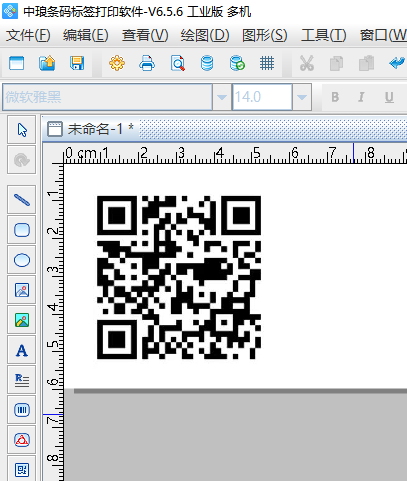
Task: Open the 查看(V) menu
Action: pyautogui.click(x=145, y=35)
